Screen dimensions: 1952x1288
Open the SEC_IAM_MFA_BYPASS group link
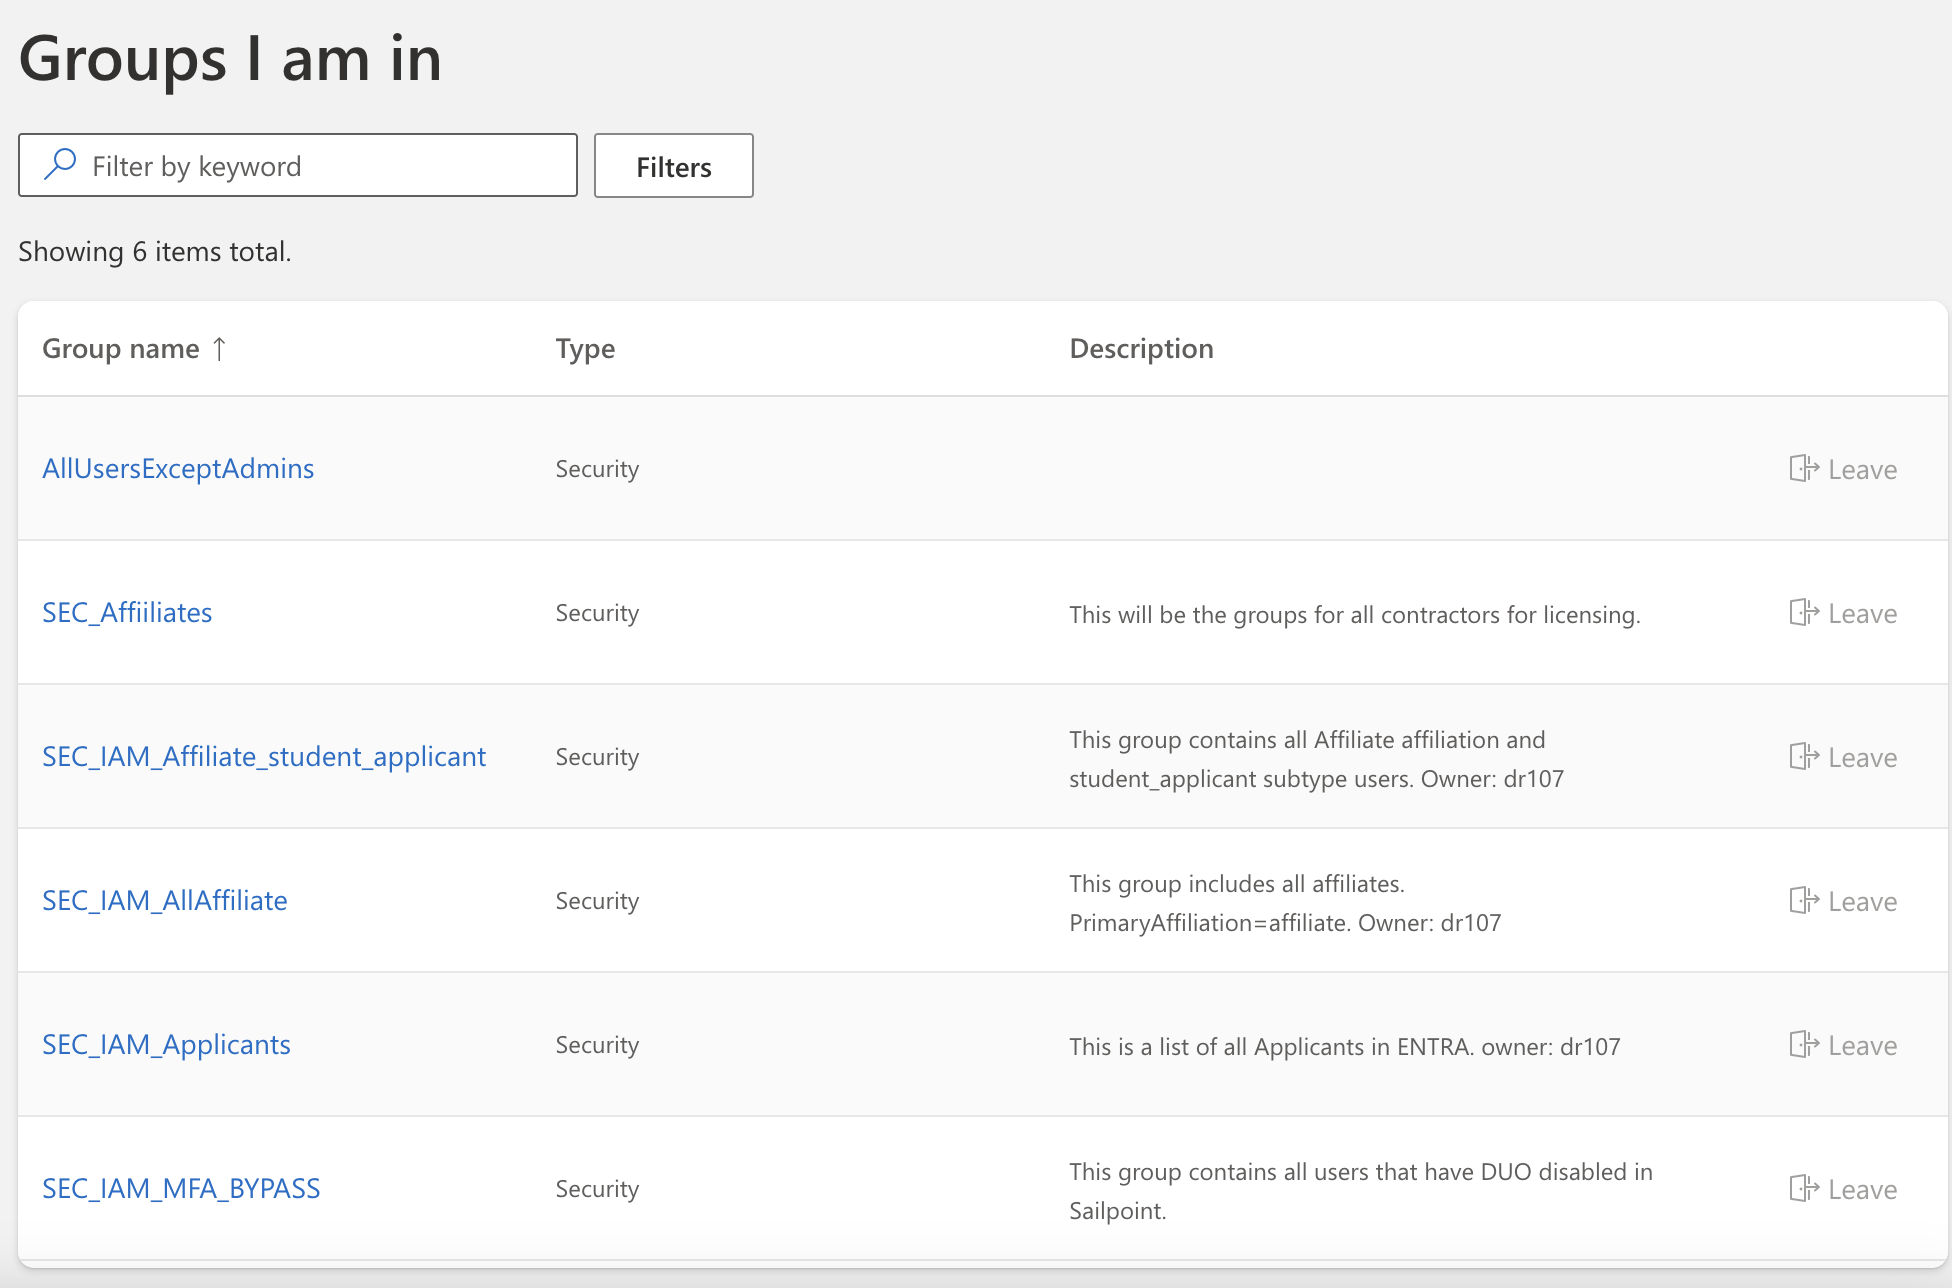(x=181, y=1188)
